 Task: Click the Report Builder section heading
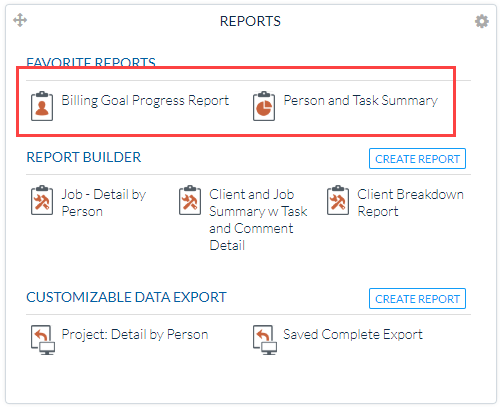(84, 157)
